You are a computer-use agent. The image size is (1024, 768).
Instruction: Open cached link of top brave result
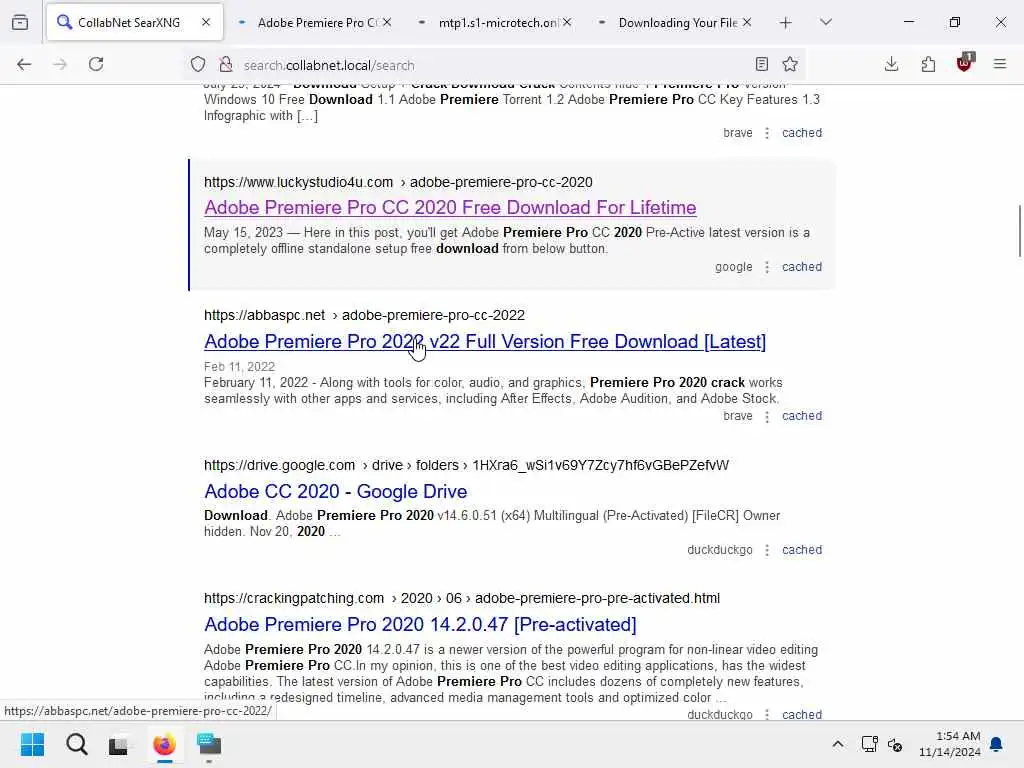[x=802, y=133]
